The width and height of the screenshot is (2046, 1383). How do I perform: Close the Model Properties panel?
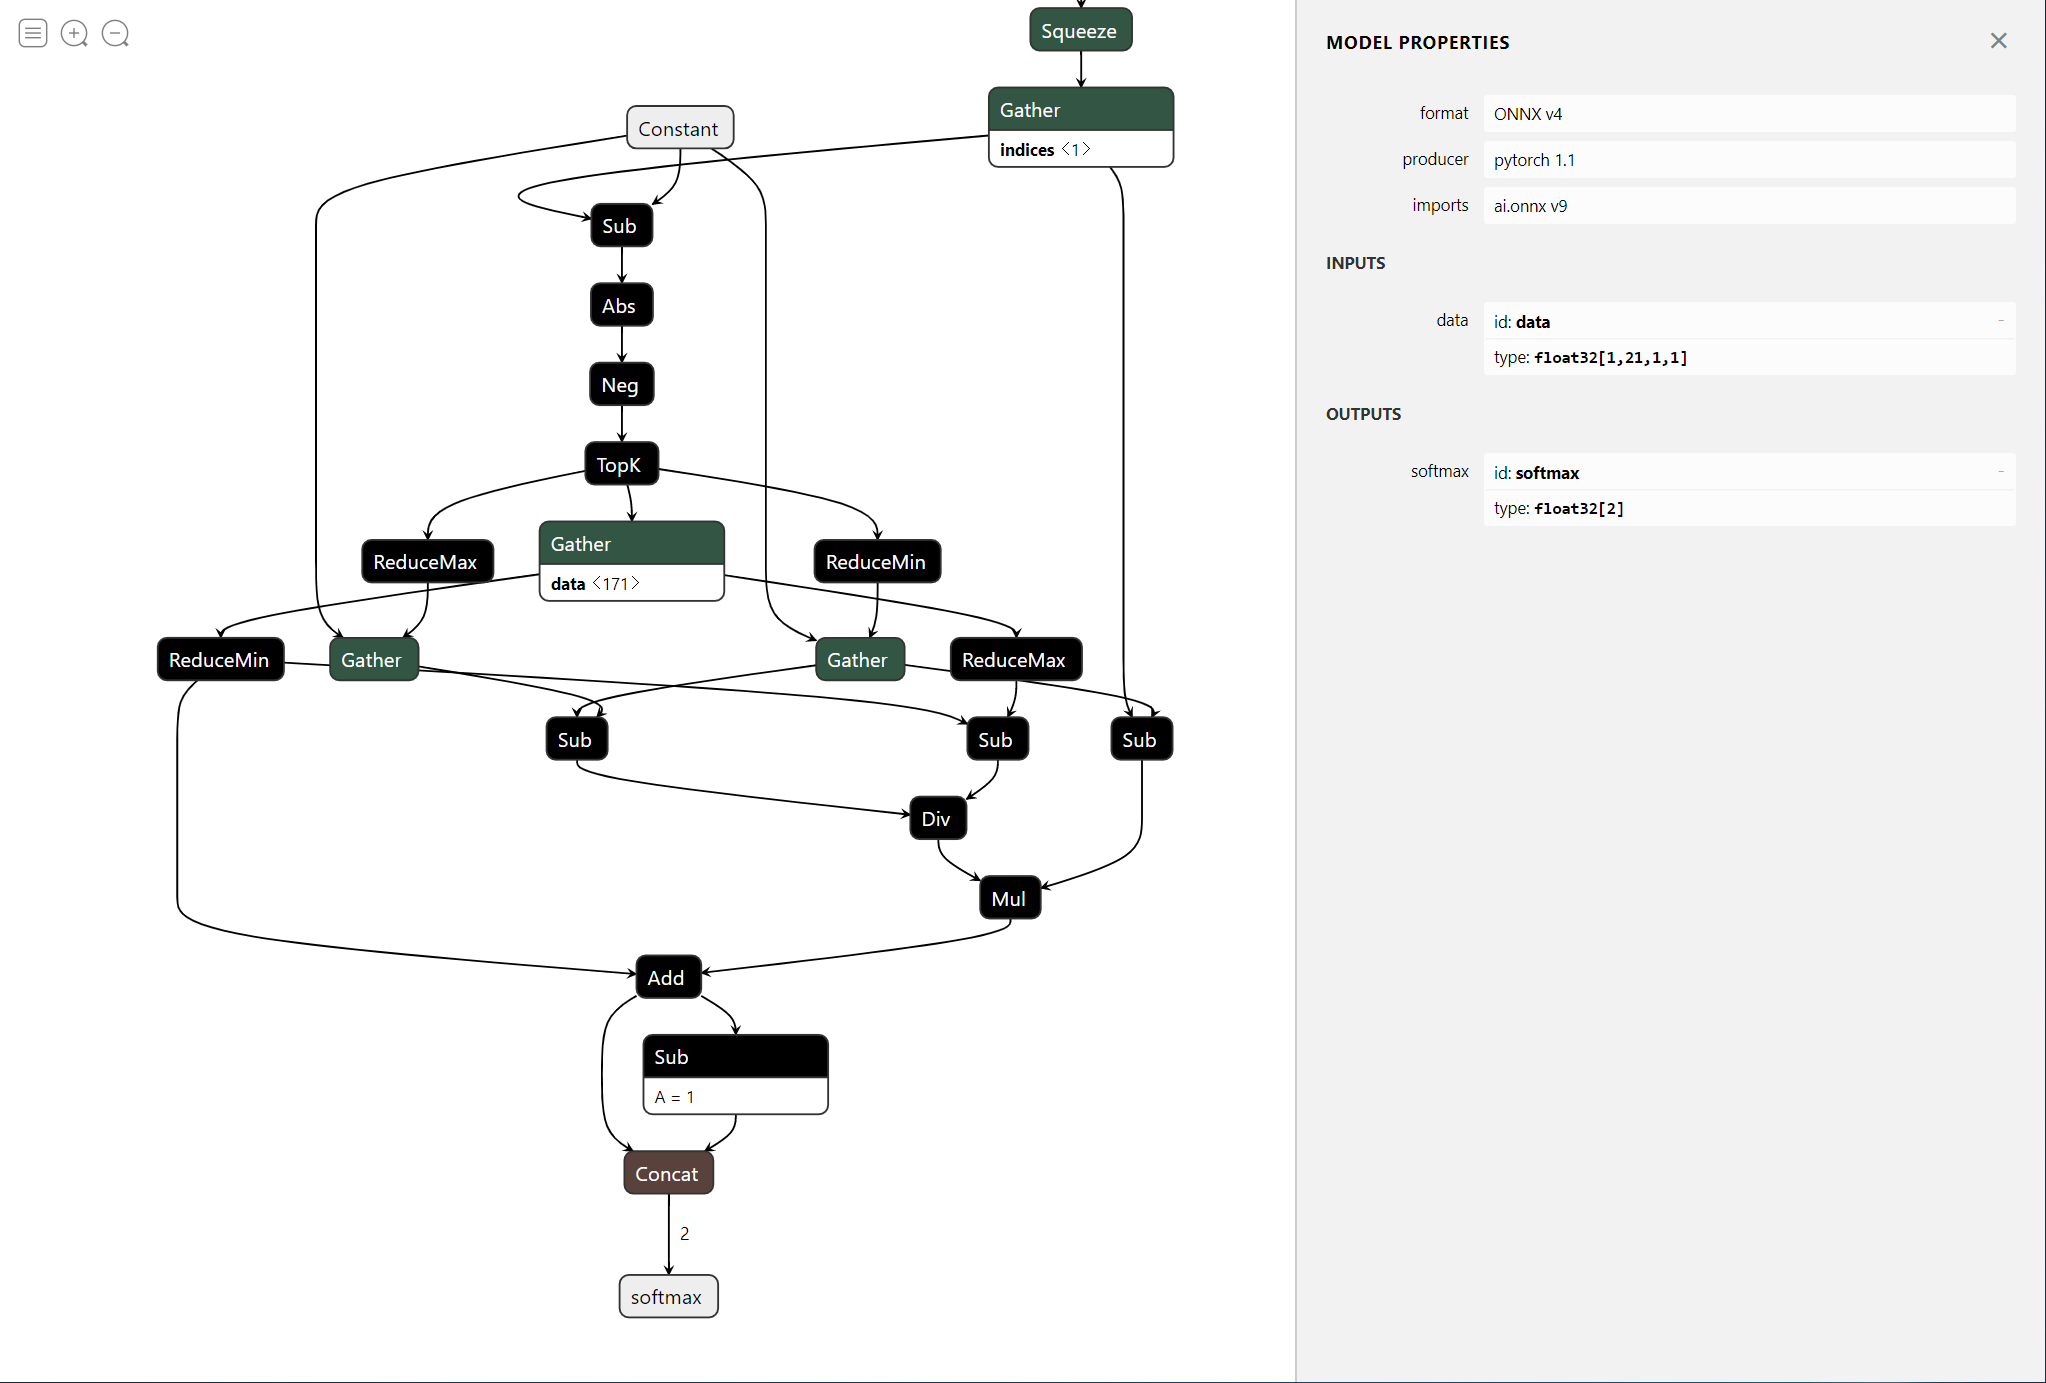click(x=1998, y=41)
